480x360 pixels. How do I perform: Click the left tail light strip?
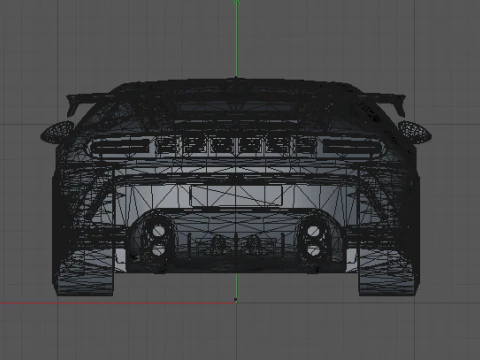[120, 147]
